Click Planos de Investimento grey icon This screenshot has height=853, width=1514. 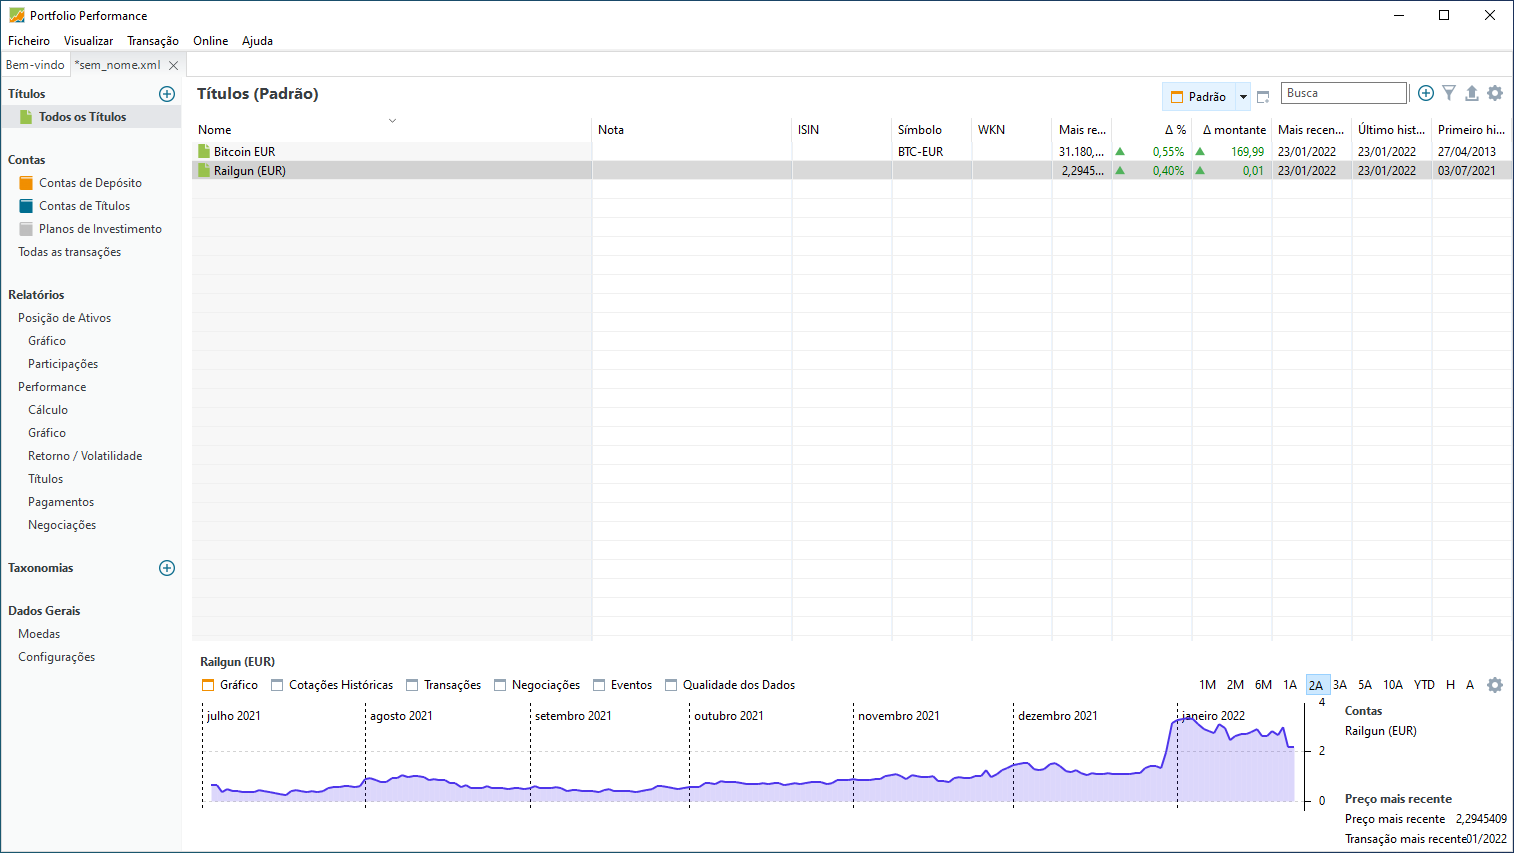point(26,229)
